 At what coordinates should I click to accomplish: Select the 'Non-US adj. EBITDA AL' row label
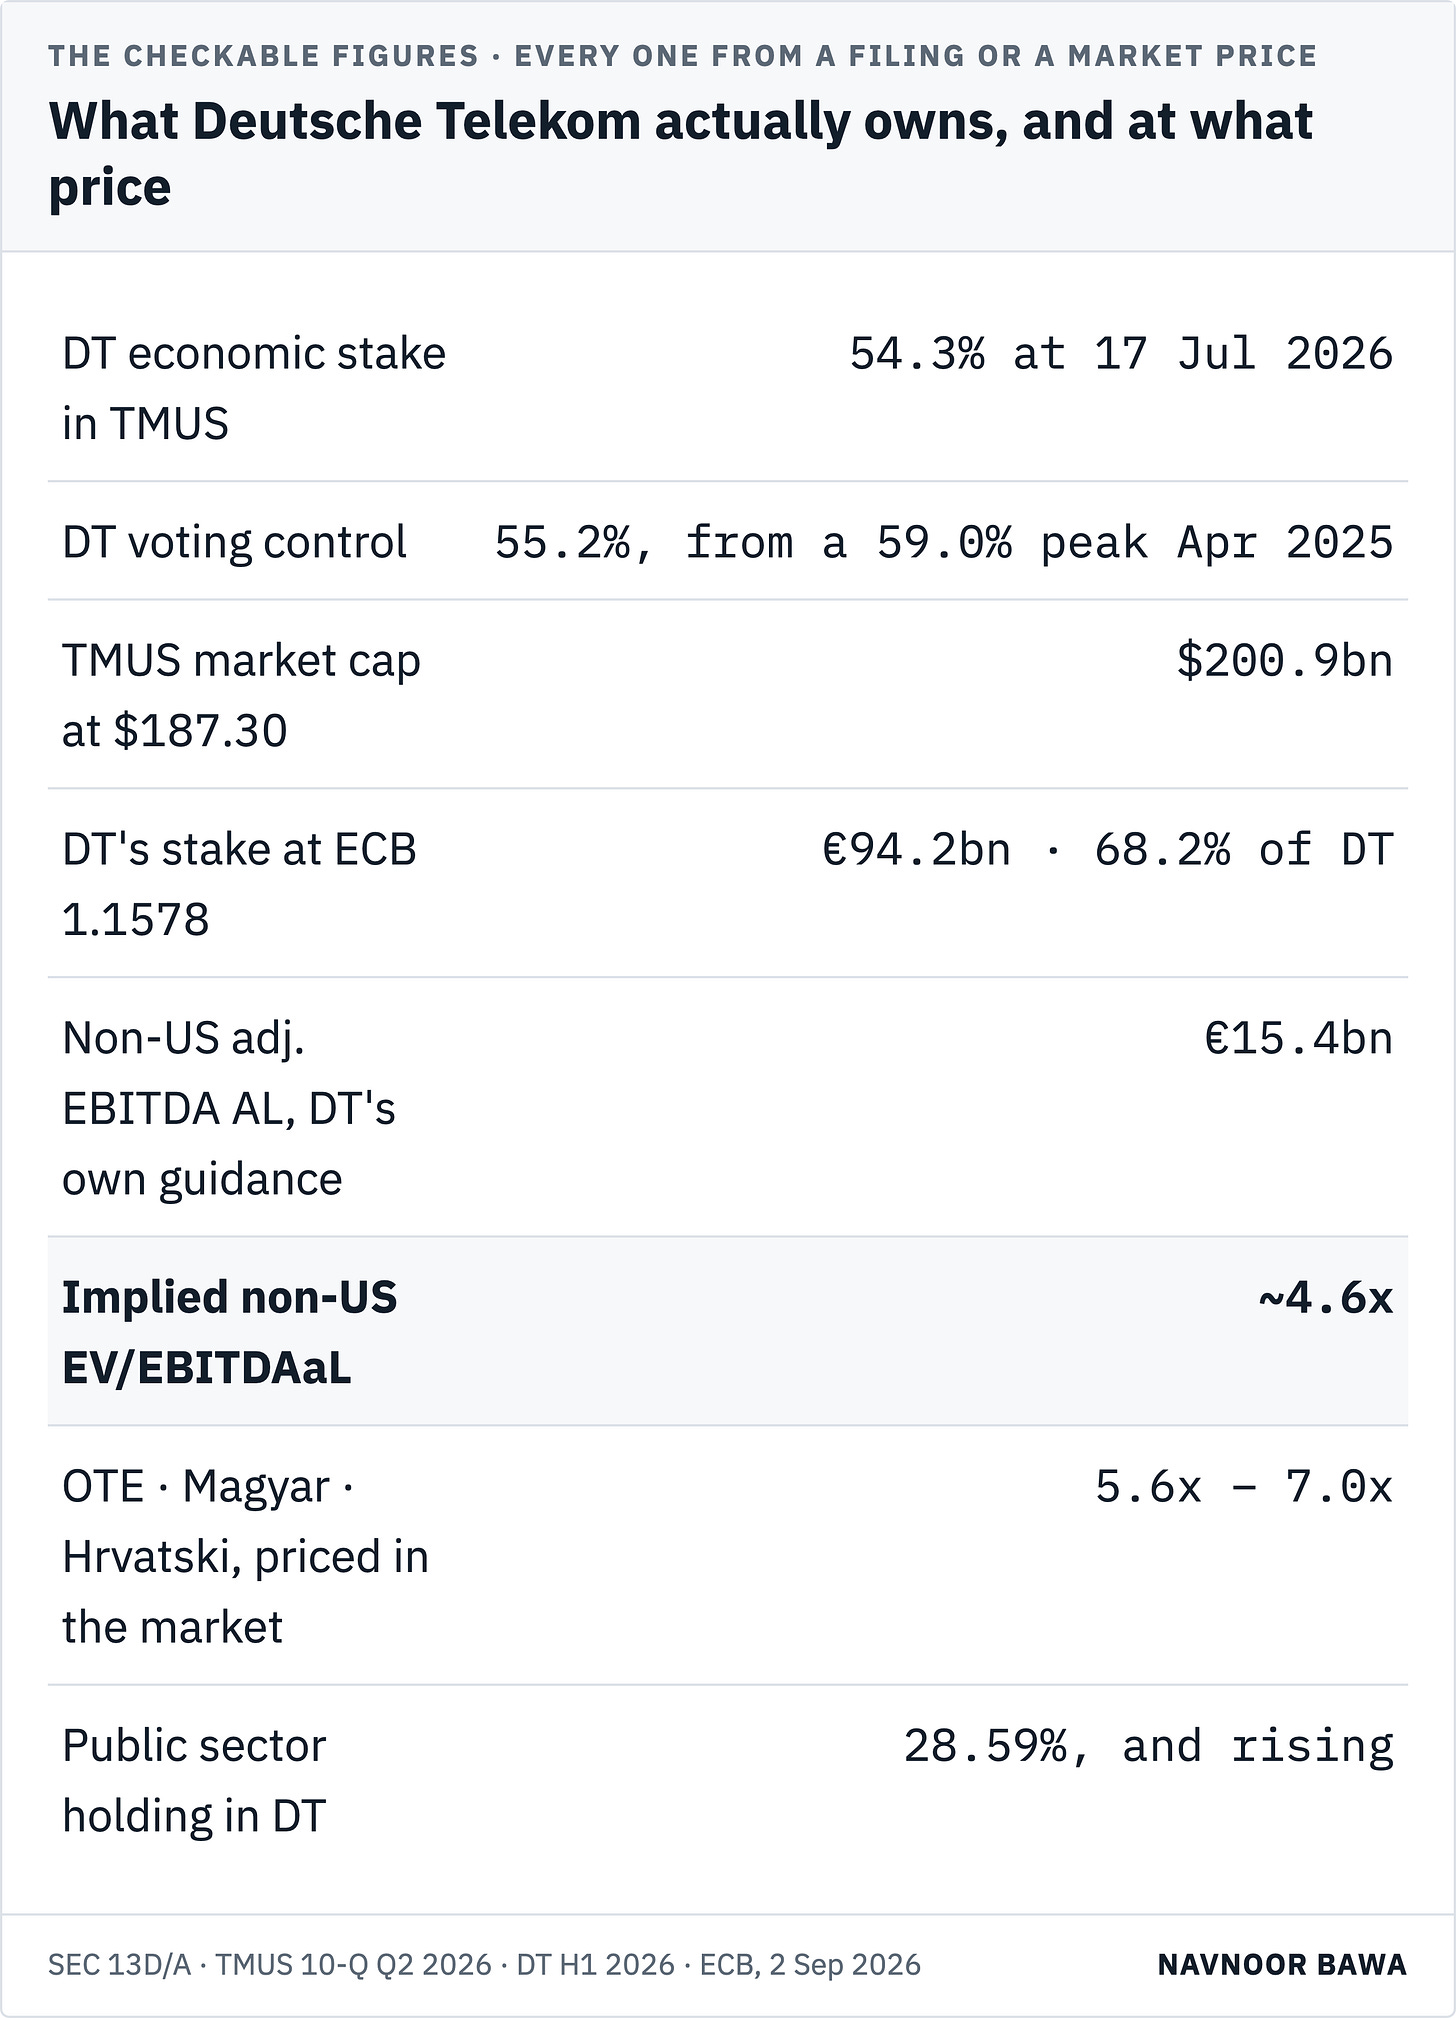click(229, 1108)
